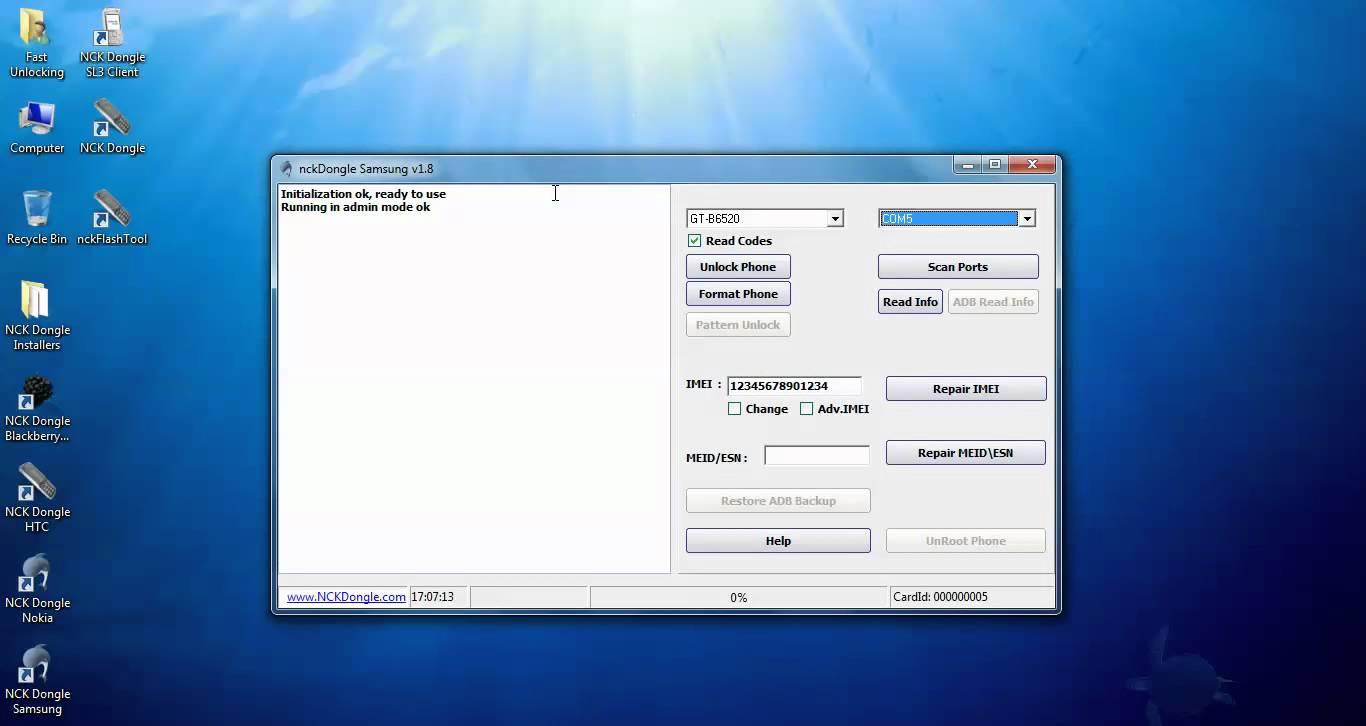The image size is (1366, 726).
Task: Toggle the Read Codes checkbox
Action: (694, 241)
